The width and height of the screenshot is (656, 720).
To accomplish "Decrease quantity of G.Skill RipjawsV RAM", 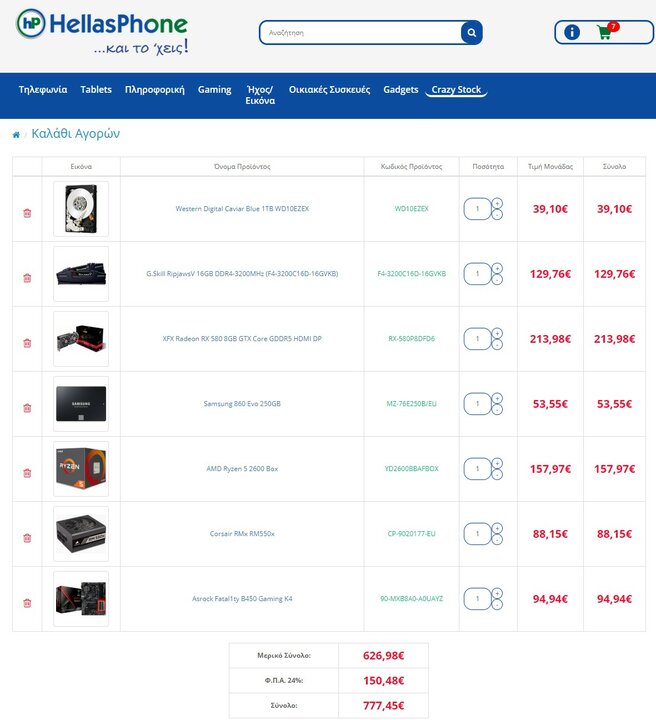I will pyautogui.click(x=497, y=279).
